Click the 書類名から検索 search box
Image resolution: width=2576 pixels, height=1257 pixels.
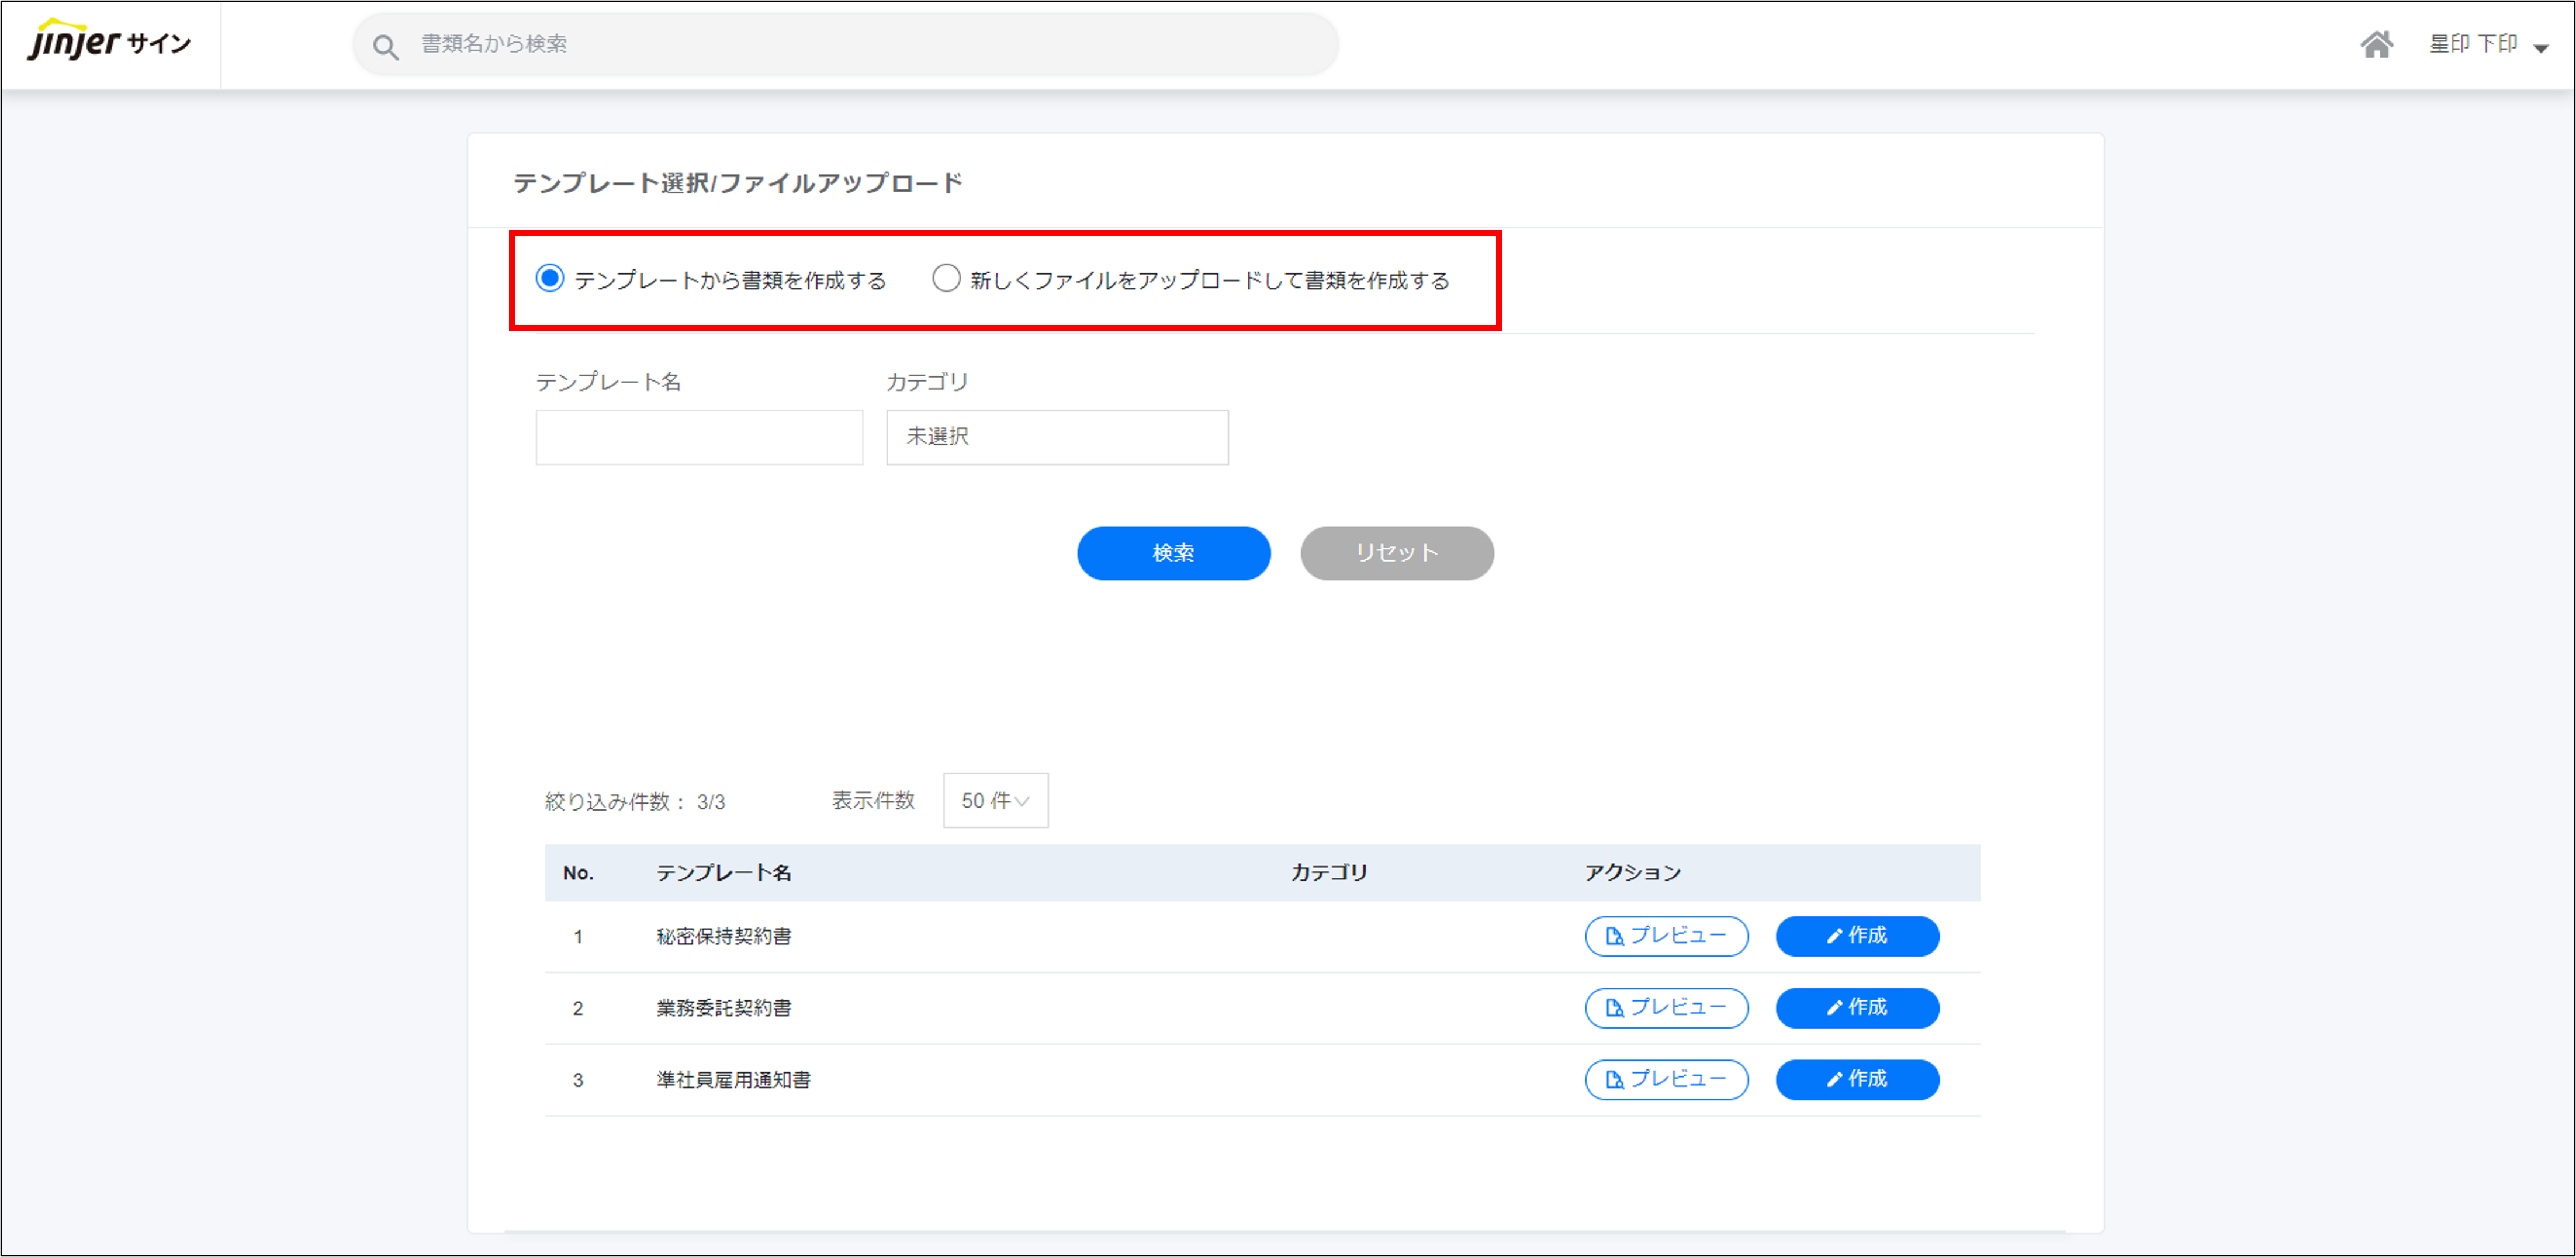pyautogui.click(x=860, y=44)
